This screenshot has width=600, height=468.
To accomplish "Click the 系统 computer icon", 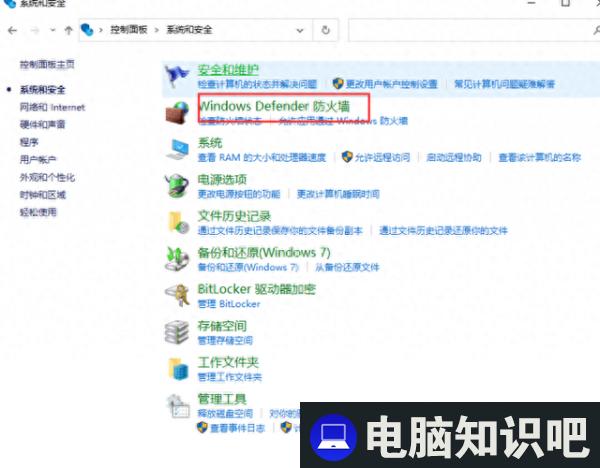I will click(177, 150).
